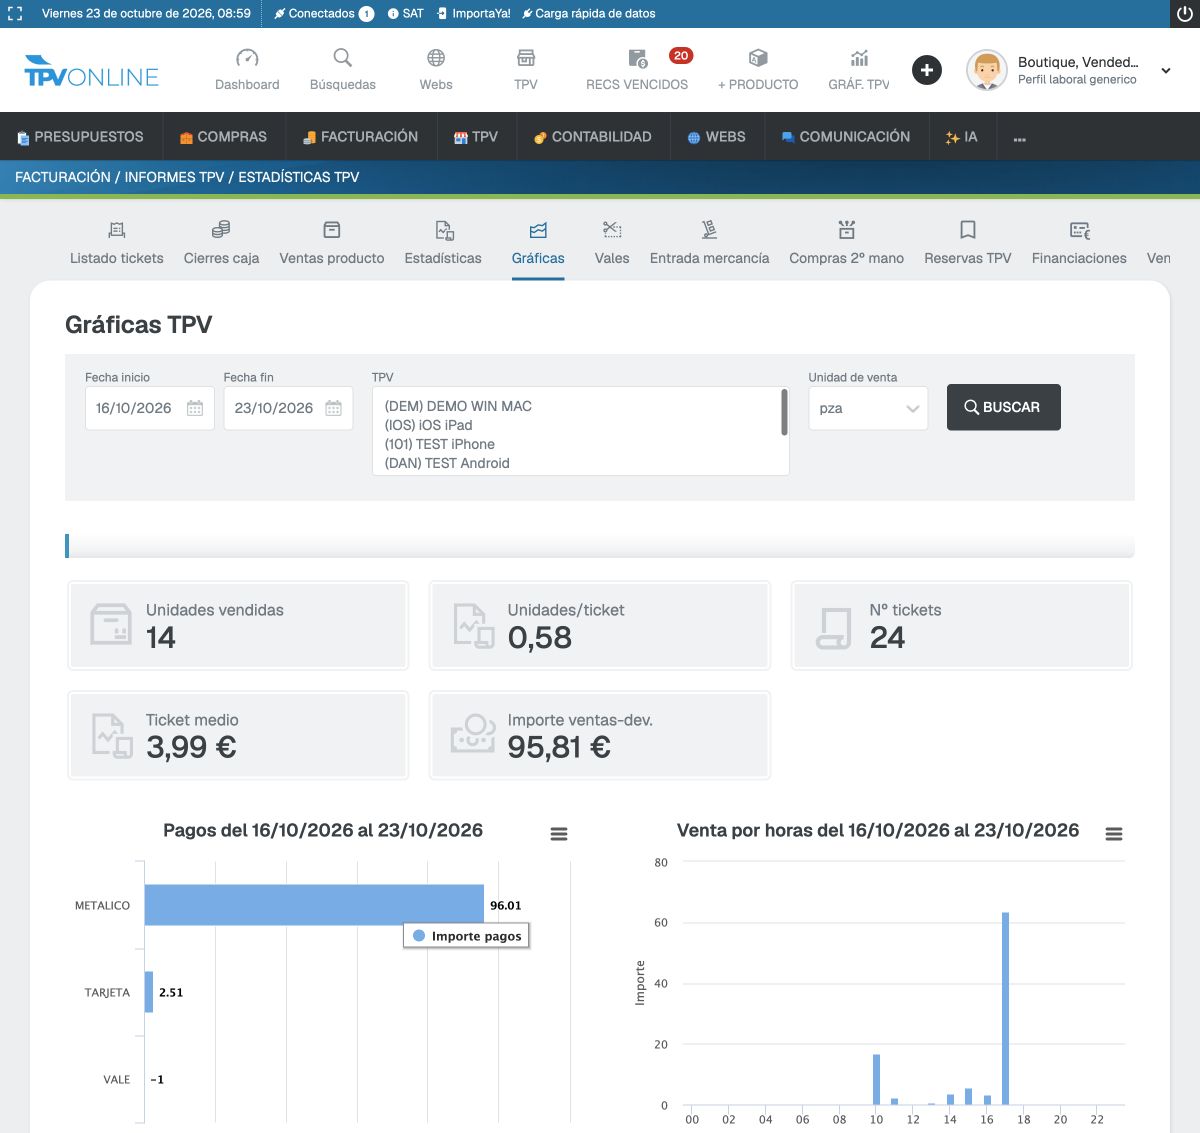Click the round black plus button
The width and height of the screenshot is (1200, 1133).
point(927,70)
